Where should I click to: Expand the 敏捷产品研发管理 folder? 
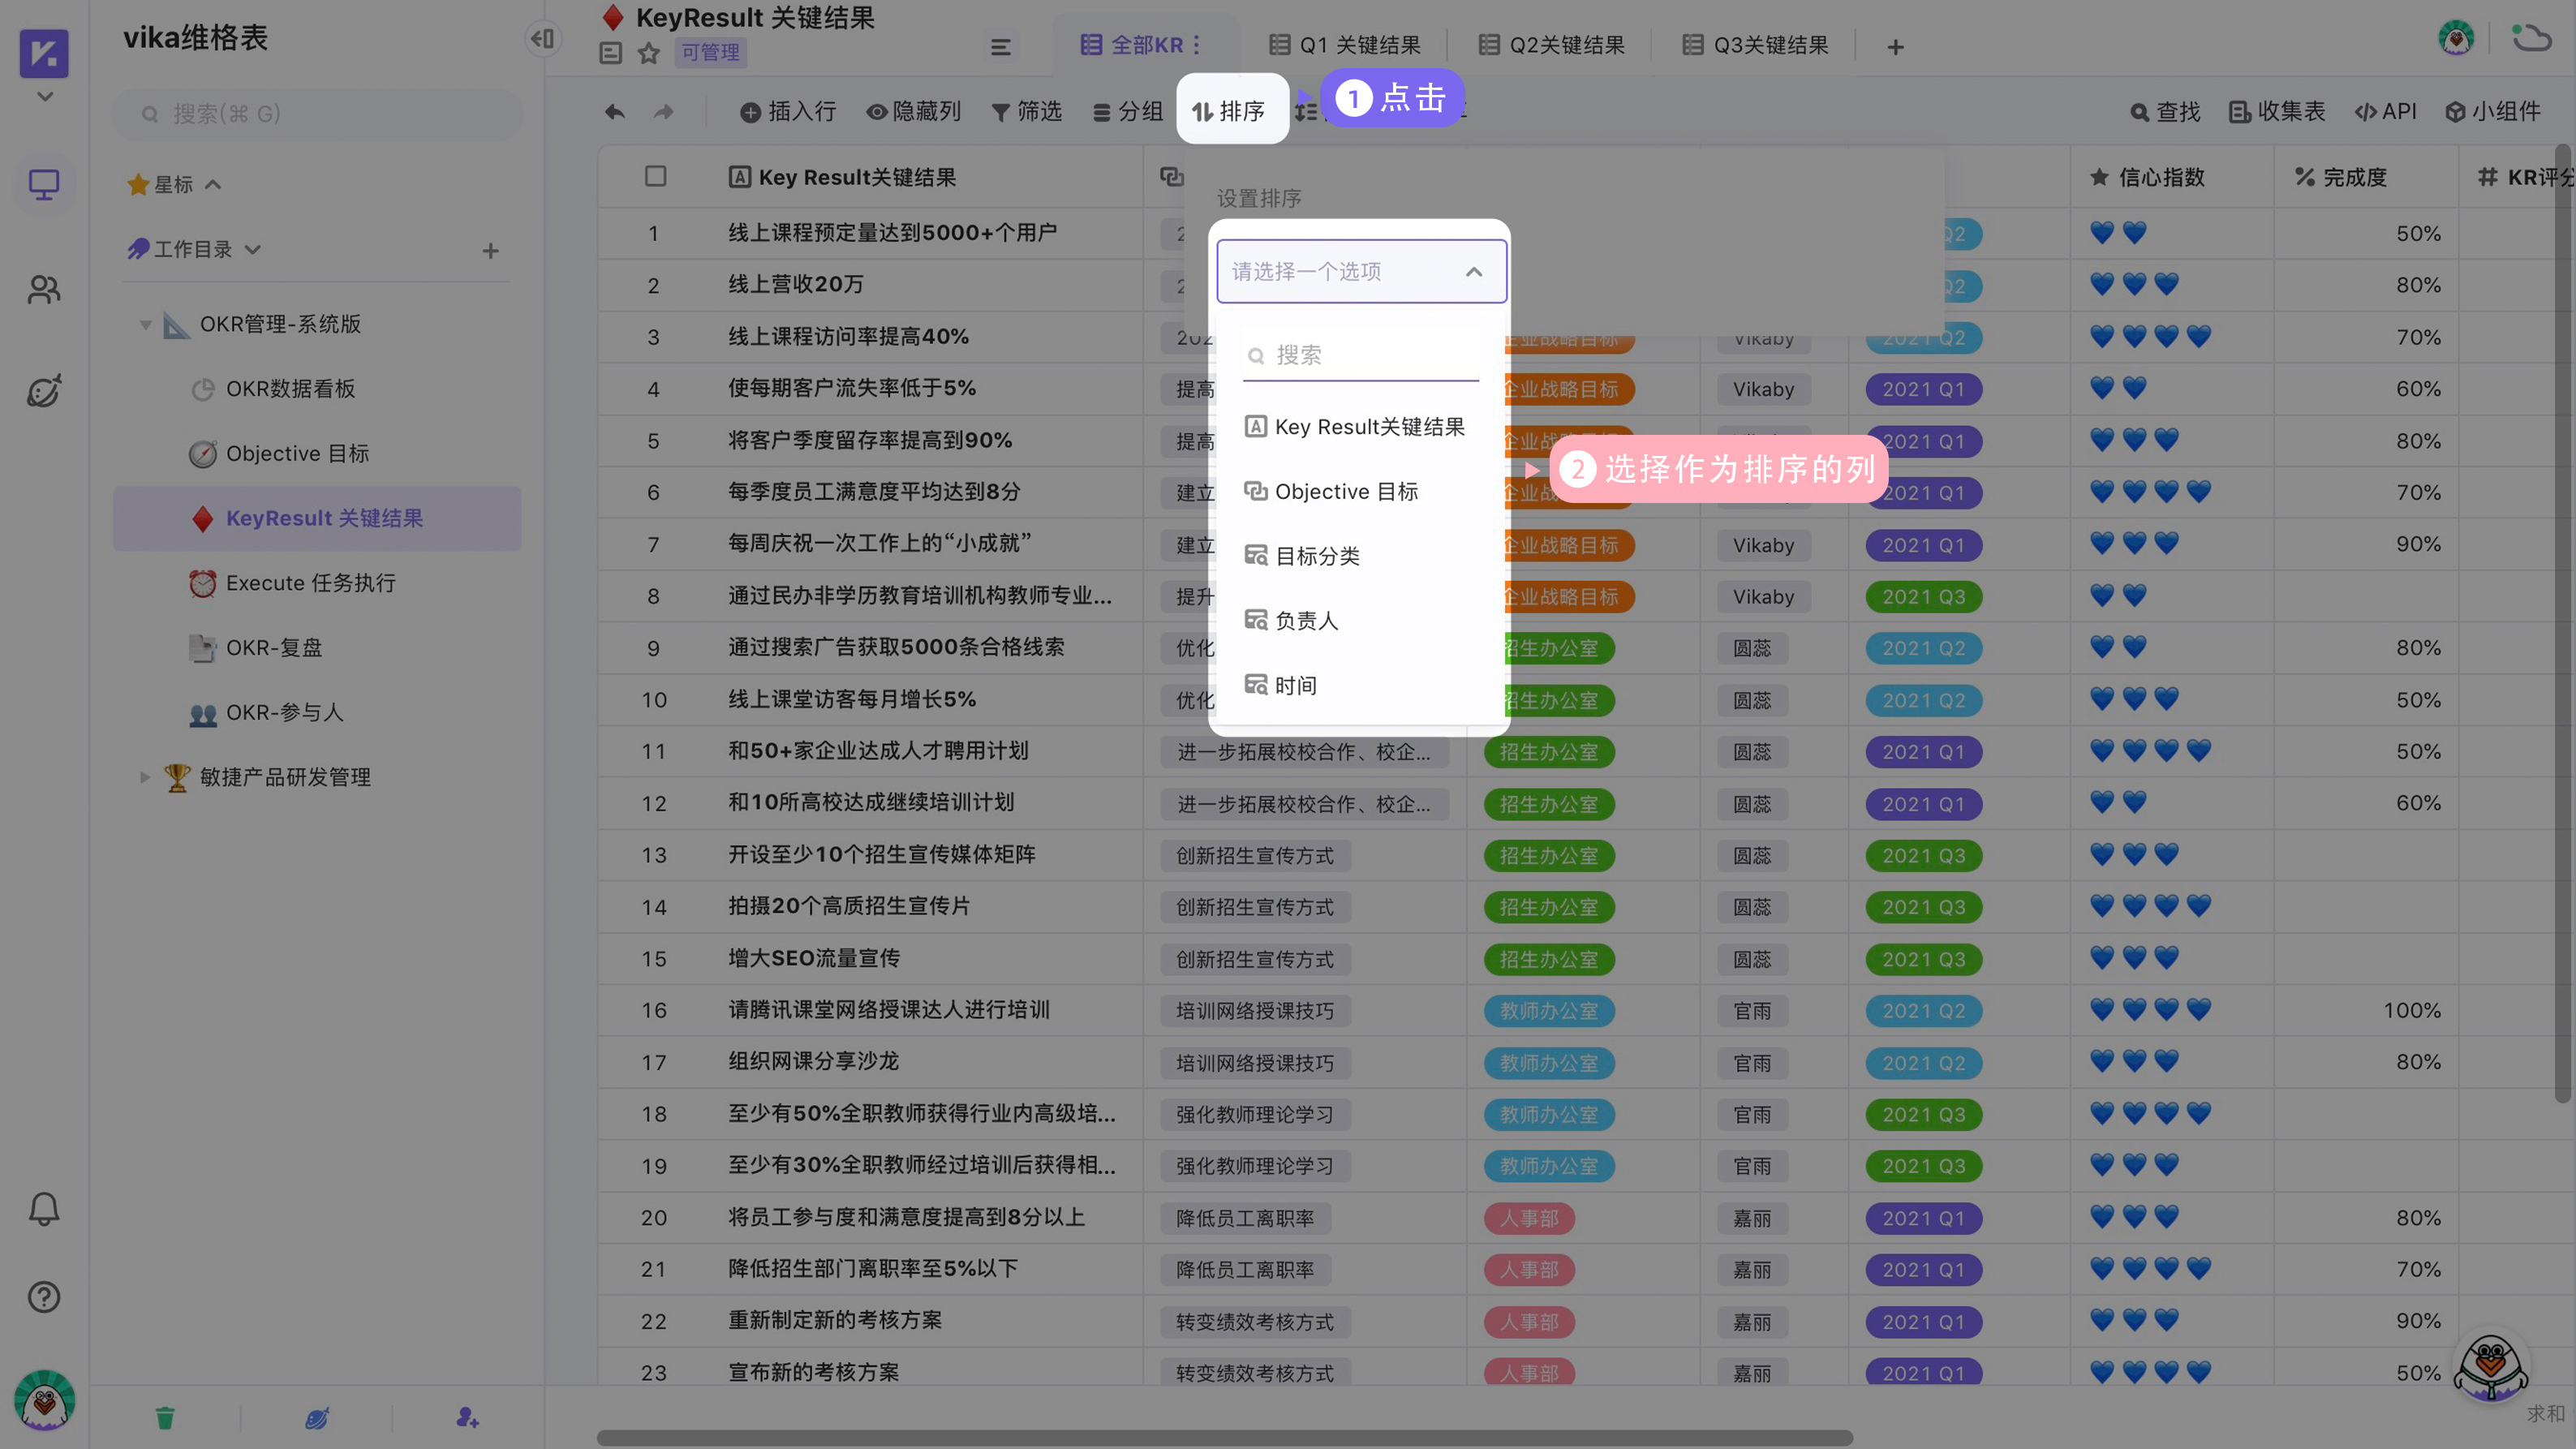[145, 777]
